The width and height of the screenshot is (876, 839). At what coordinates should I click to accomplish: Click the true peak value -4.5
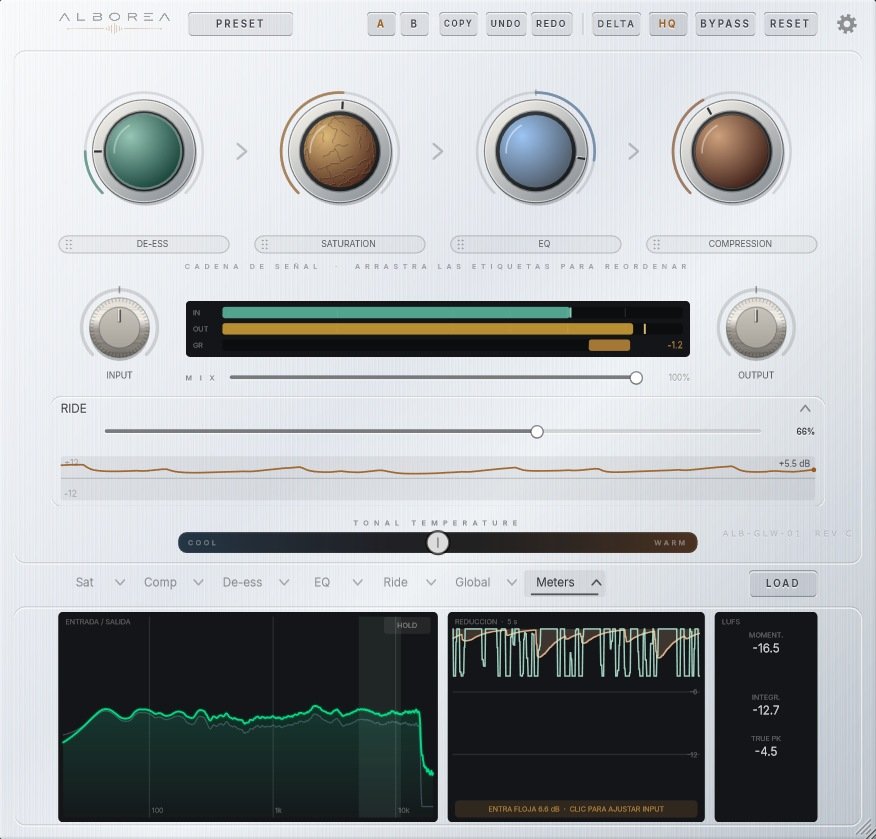[766, 751]
